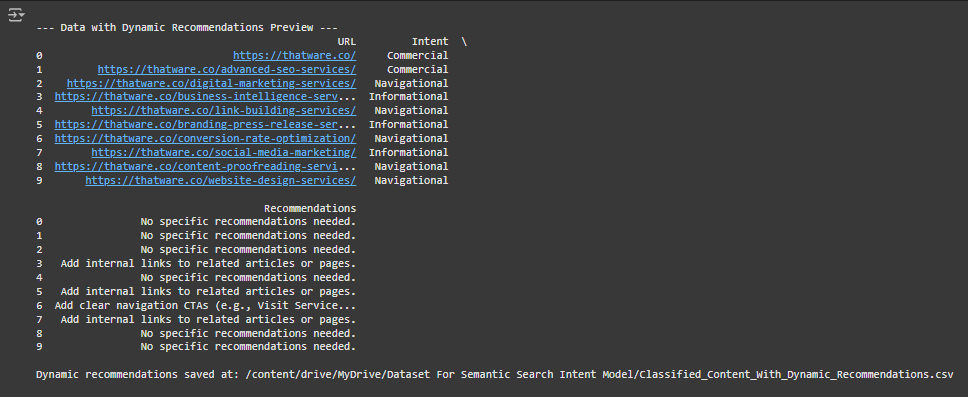
Task: Click 'Navigational' intent in row 6
Action: [411, 139]
